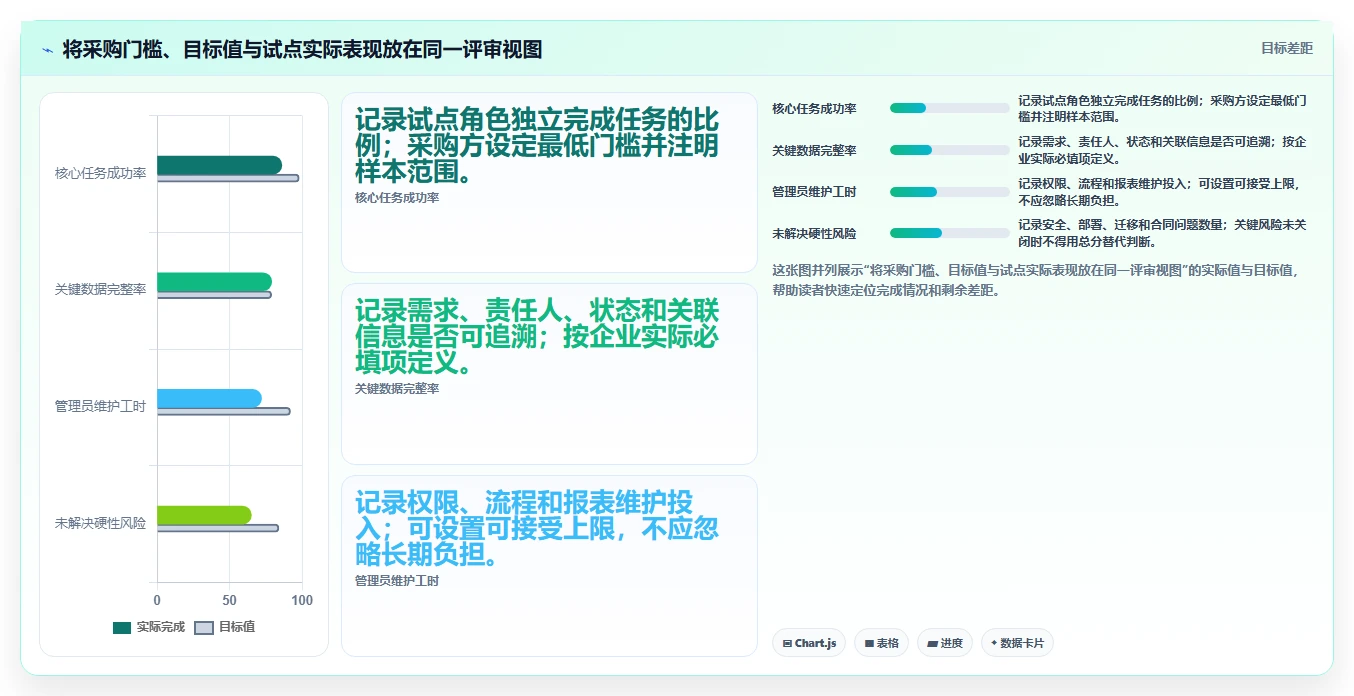The image size is (1354, 696).
Task: Click the 核心任务成功率 progress row label
Action: point(814,108)
